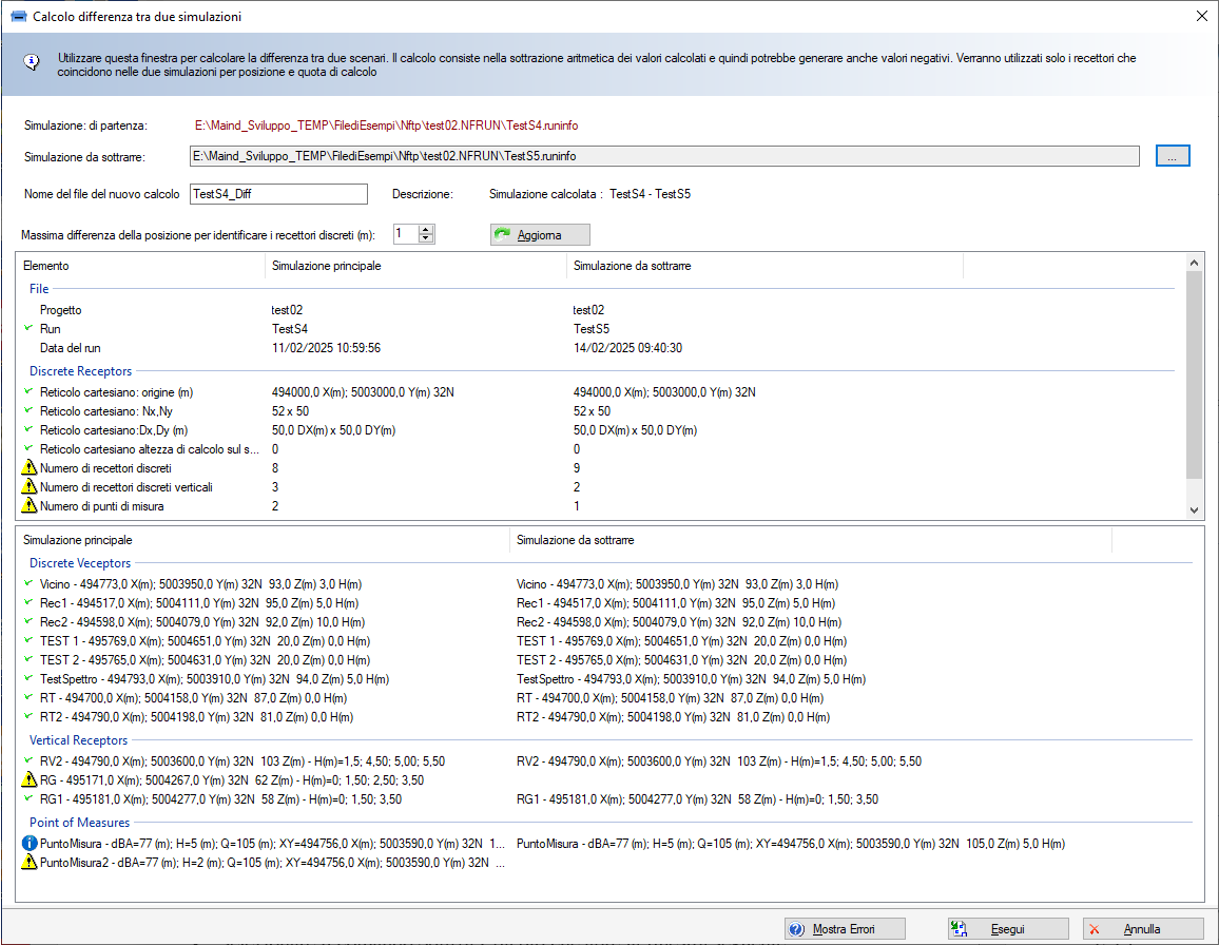
Task: Click lower Simulazione principale column header
Action: (x=263, y=540)
